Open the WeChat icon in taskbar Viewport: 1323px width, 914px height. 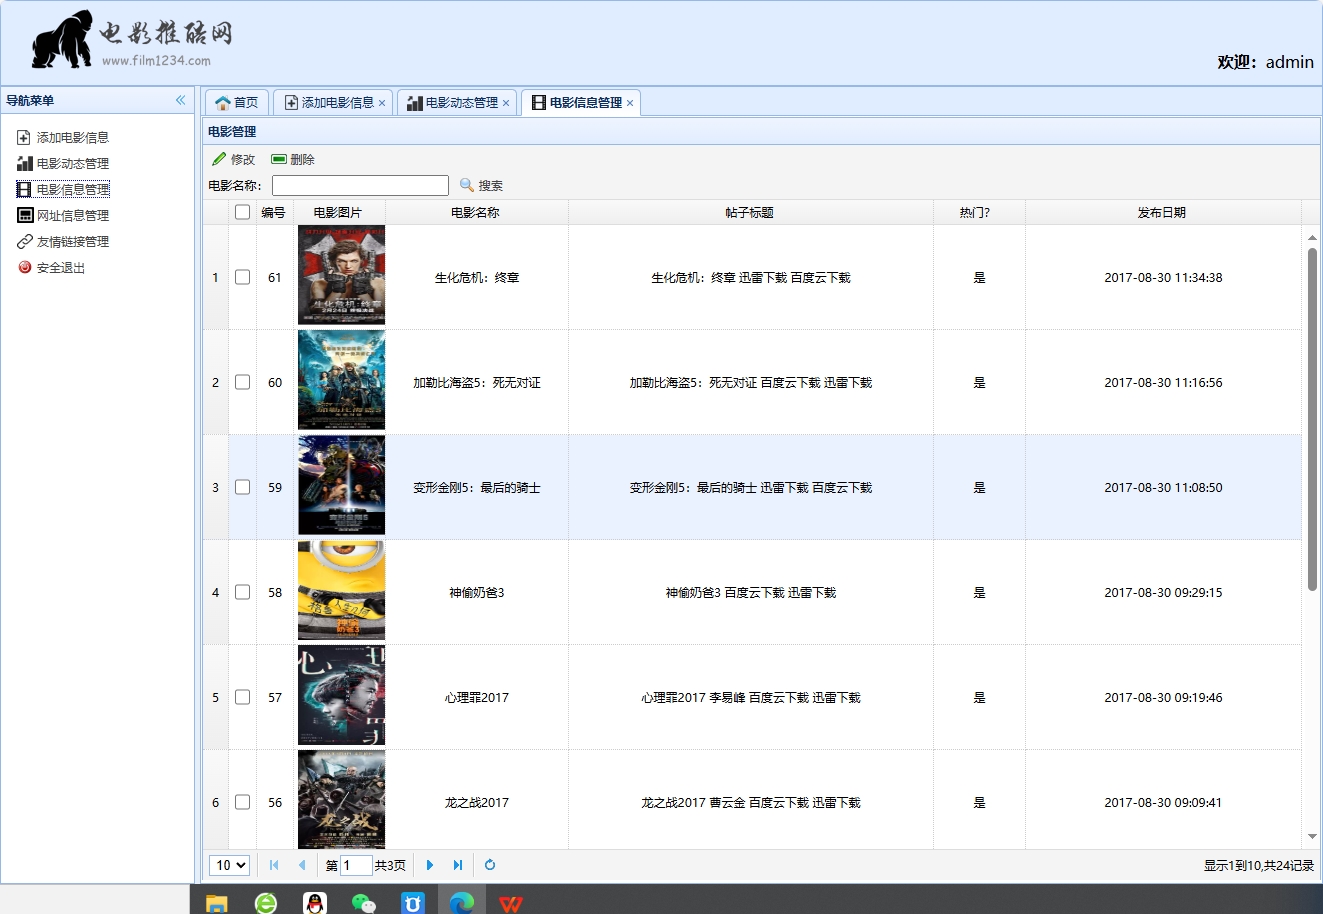(x=364, y=903)
